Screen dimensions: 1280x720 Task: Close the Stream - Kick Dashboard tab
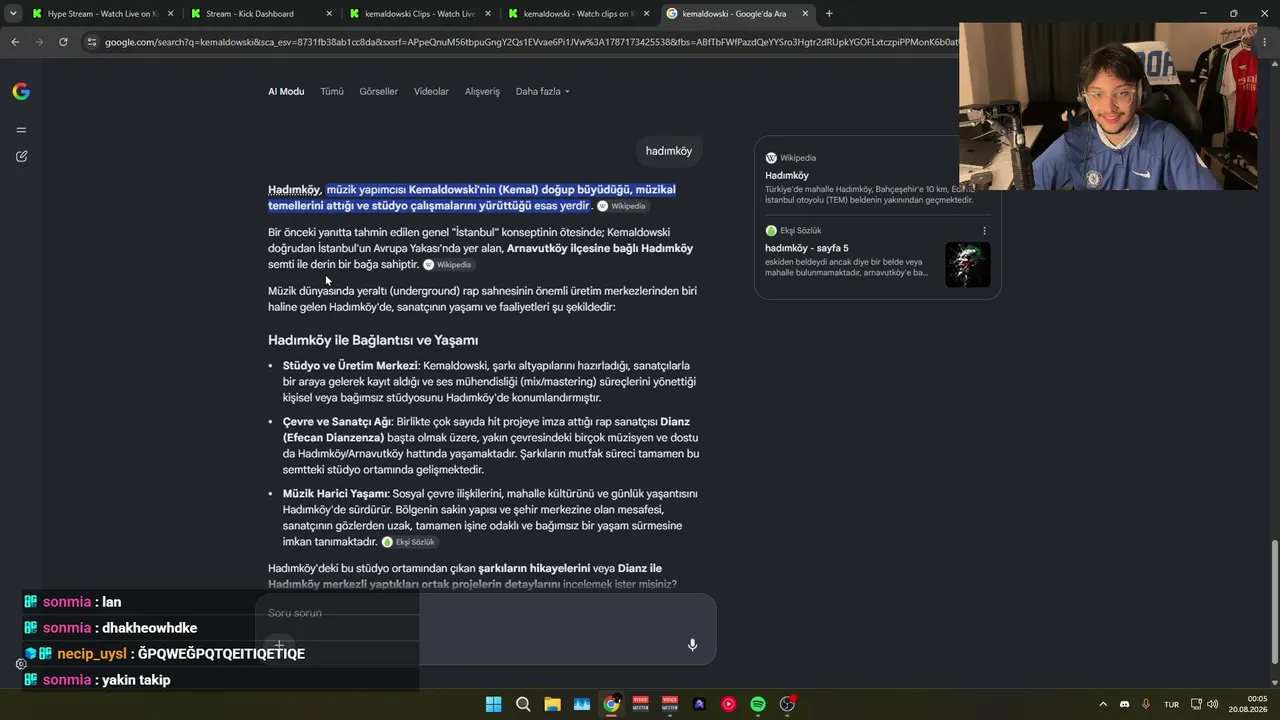tap(329, 14)
